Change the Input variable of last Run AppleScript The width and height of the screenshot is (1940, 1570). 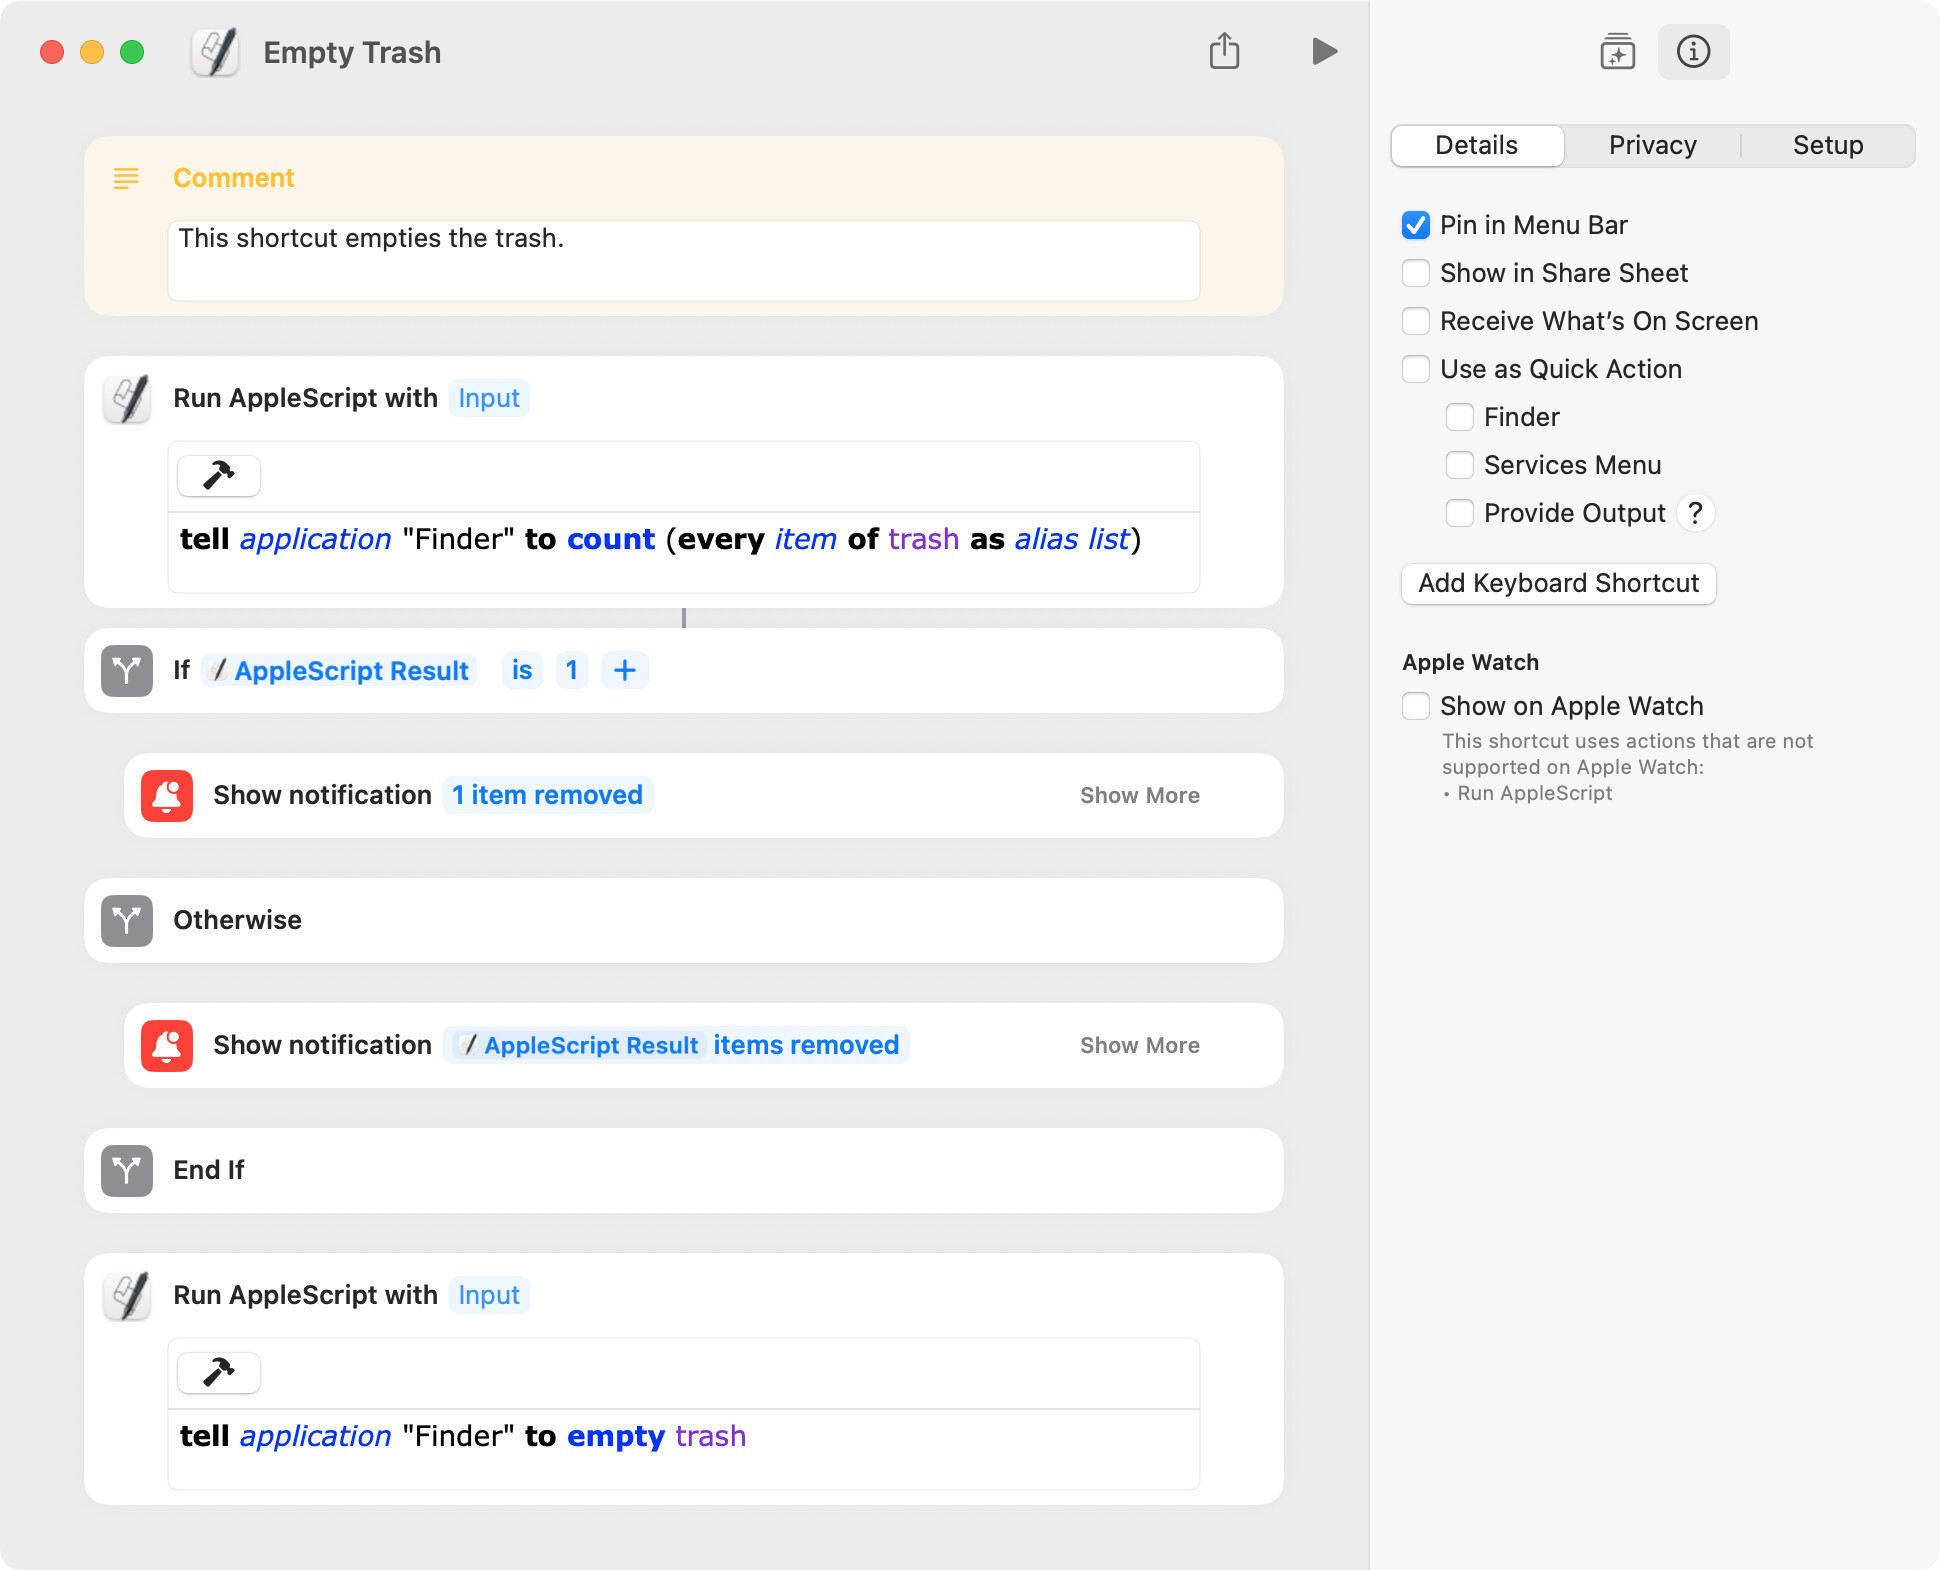pyautogui.click(x=489, y=1295)
